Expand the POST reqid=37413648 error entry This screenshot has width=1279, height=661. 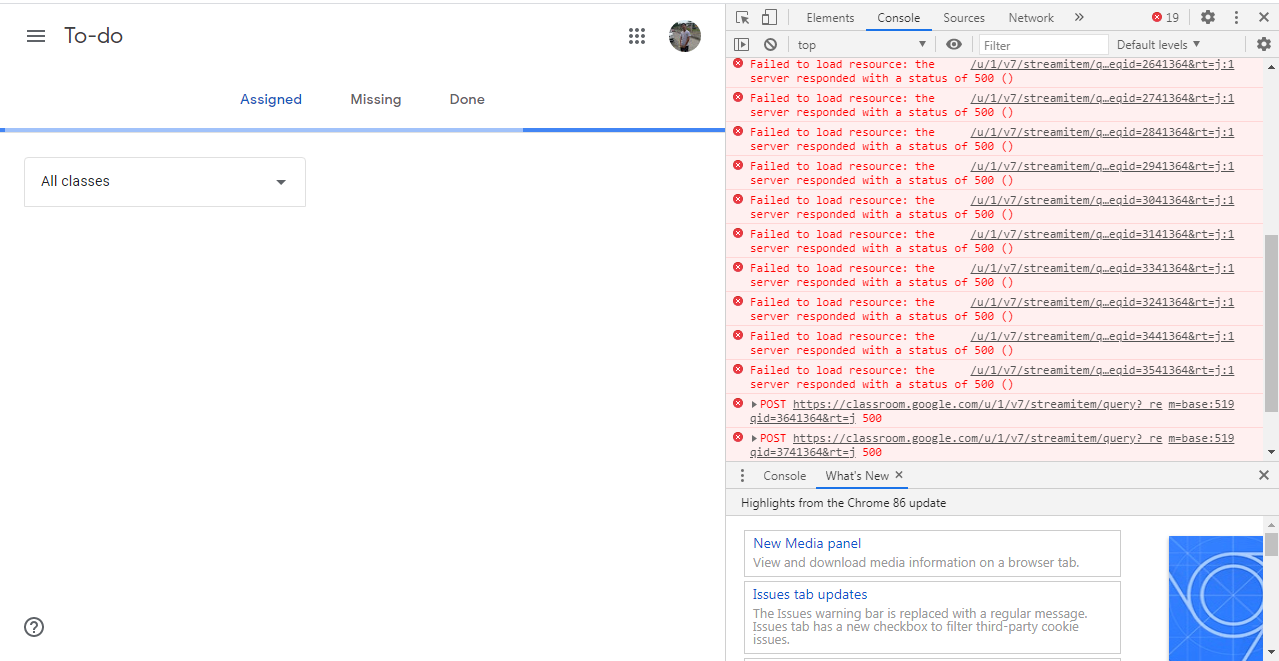(x=754, y=438)
